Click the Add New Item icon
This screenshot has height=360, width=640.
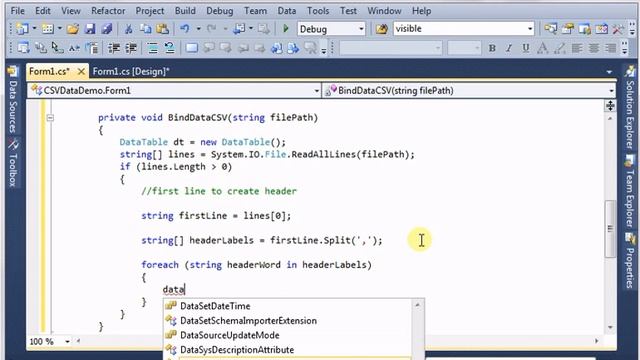[48, 29]
